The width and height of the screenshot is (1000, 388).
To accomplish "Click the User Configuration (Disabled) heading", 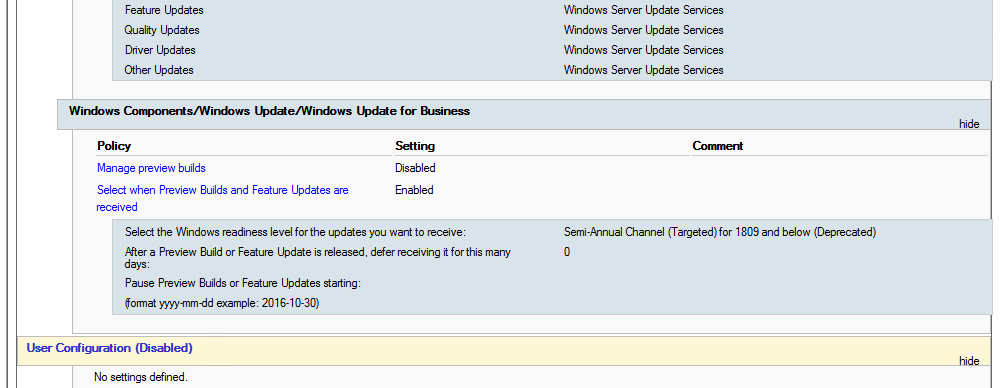I will pos(110,348).
